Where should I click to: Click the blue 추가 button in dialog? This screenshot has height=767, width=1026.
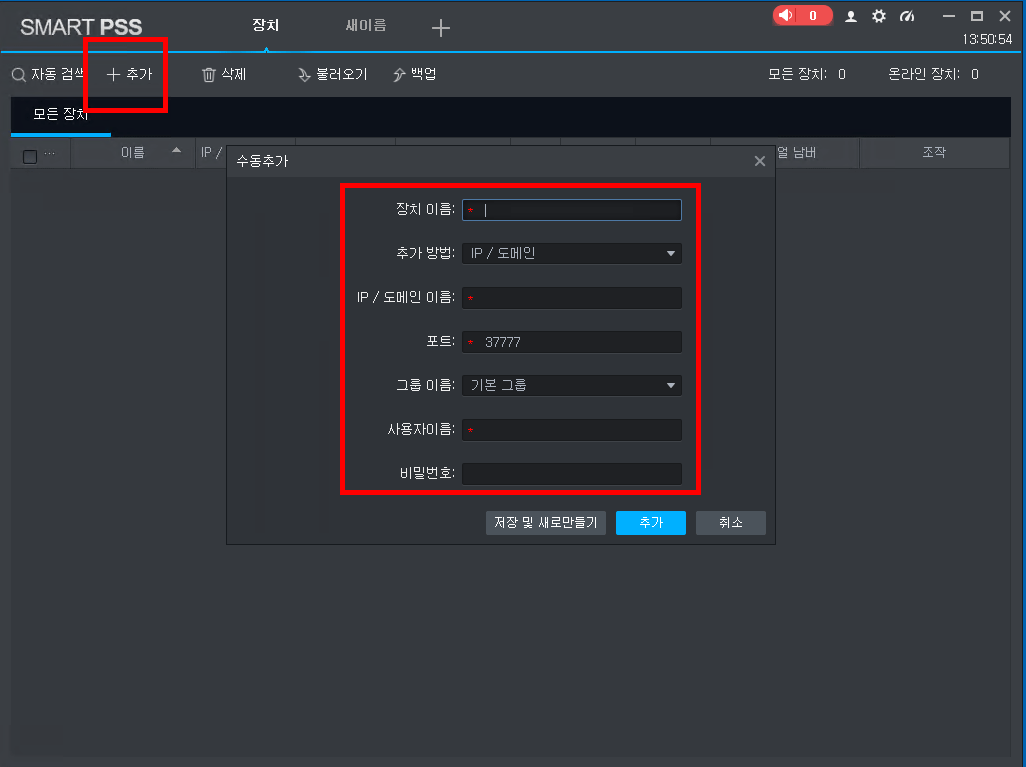650,523
